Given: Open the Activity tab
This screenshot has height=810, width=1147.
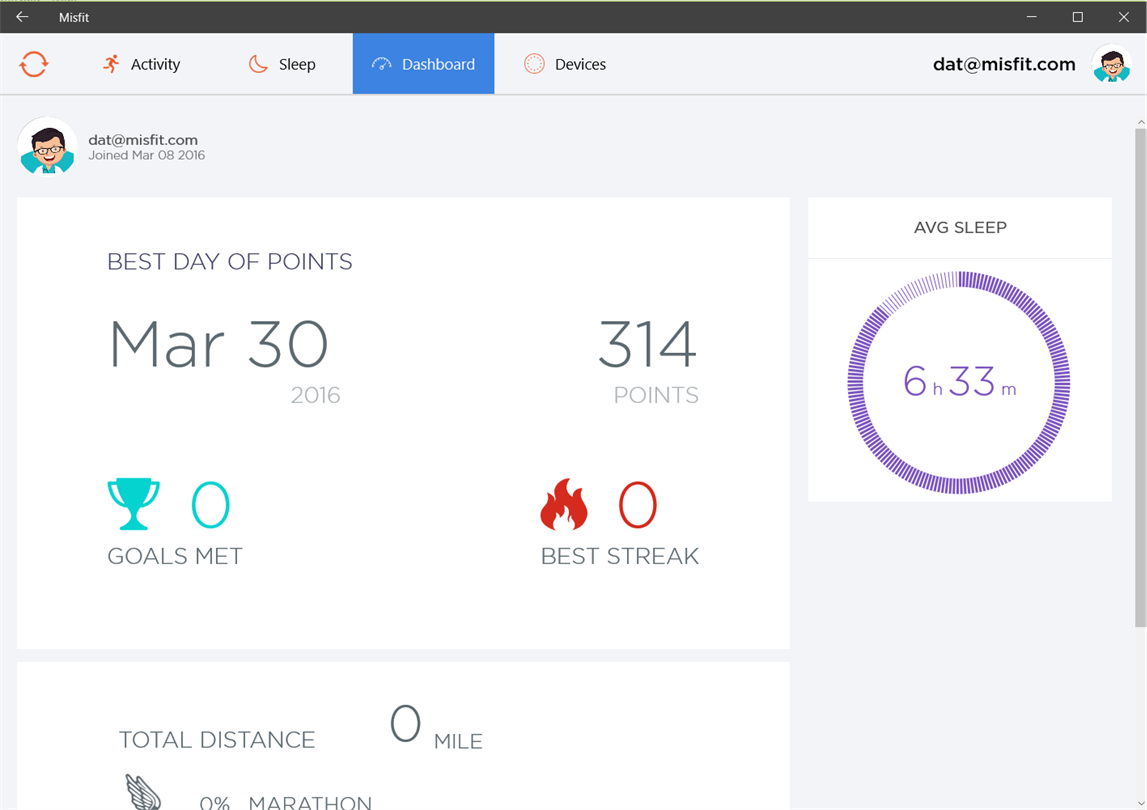Looking at the screenshot, I should point(141,64).
